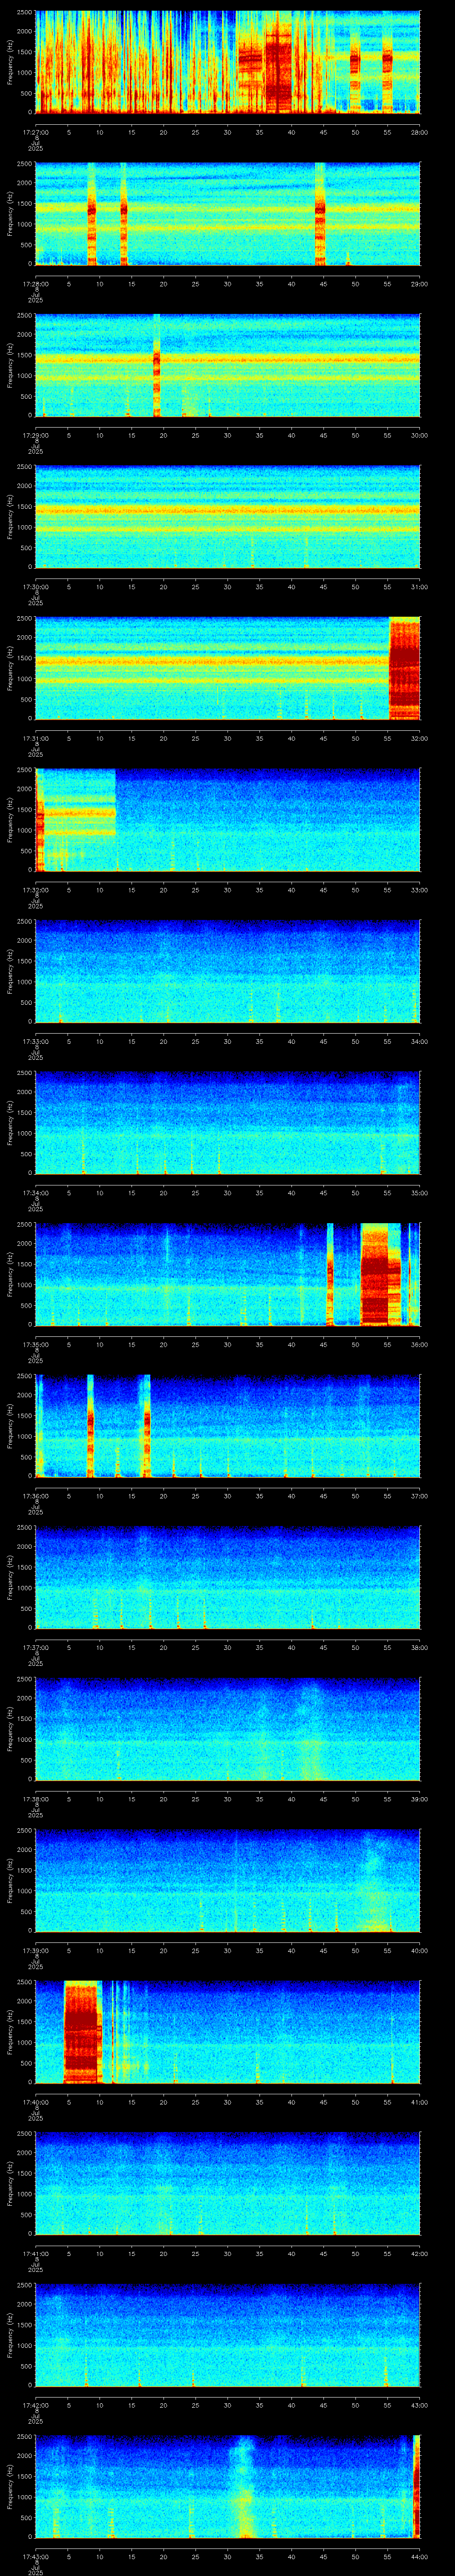
Task: Click the "17:42:00" time axis label
Action: pyautogui.click(x=35, y=2406)
